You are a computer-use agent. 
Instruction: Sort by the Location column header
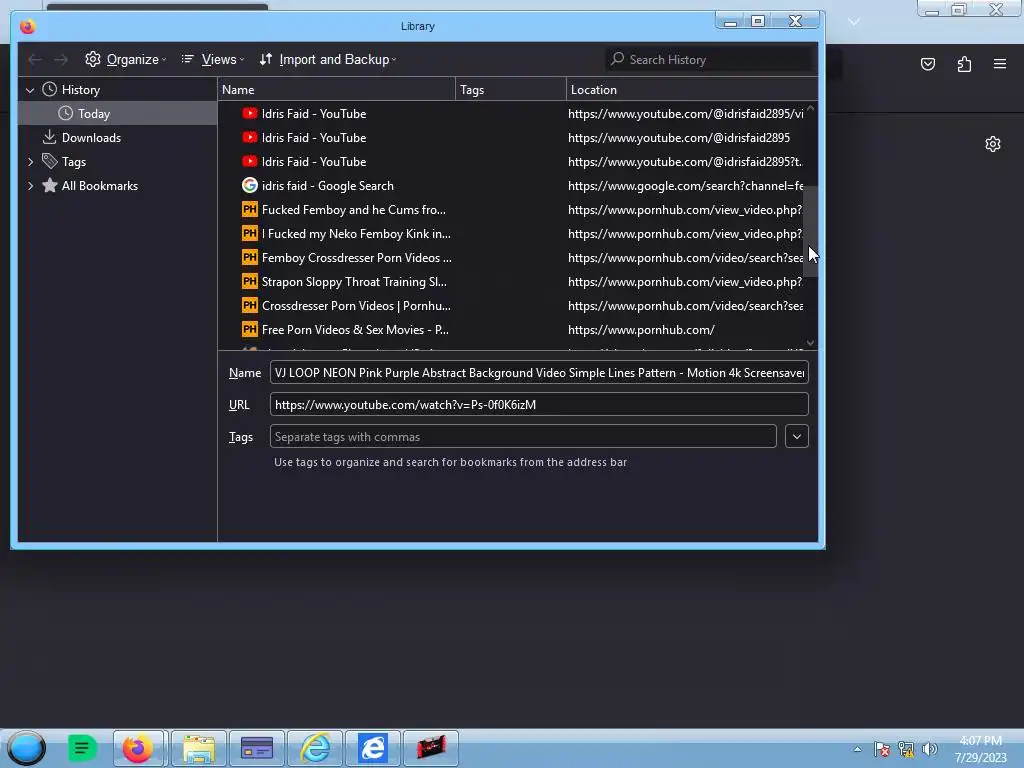point(692,89)
